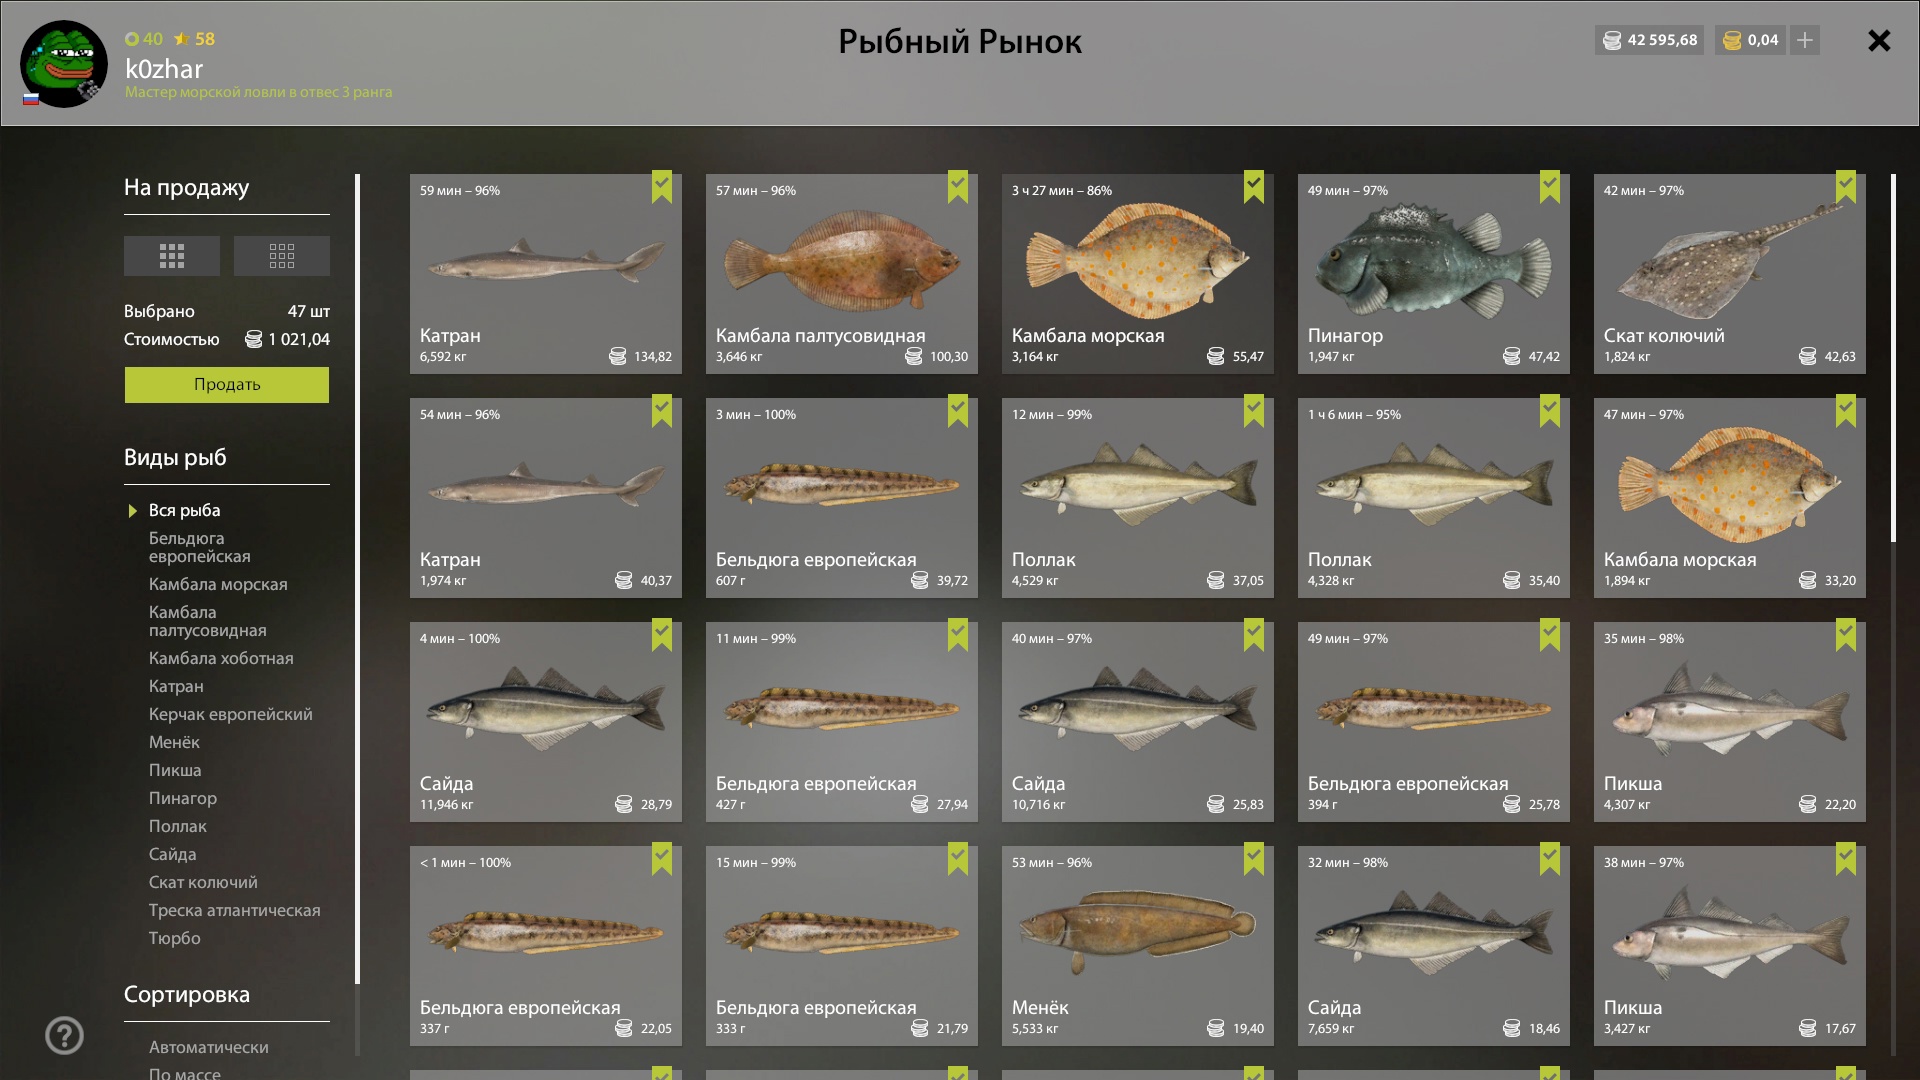This screenshot has width=1920, height=1080.
Task: Click the Бельдюга европейская 394 г fish image
Action: pos(1434,708)
